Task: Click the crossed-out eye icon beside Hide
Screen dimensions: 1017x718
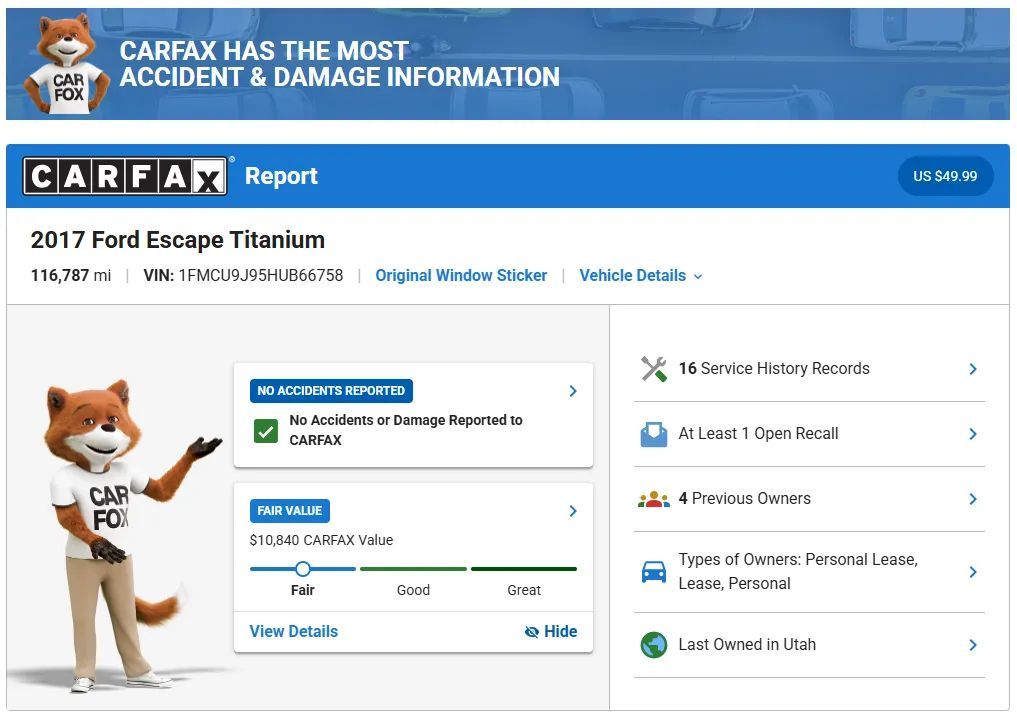Action: (x=531, y=632)
